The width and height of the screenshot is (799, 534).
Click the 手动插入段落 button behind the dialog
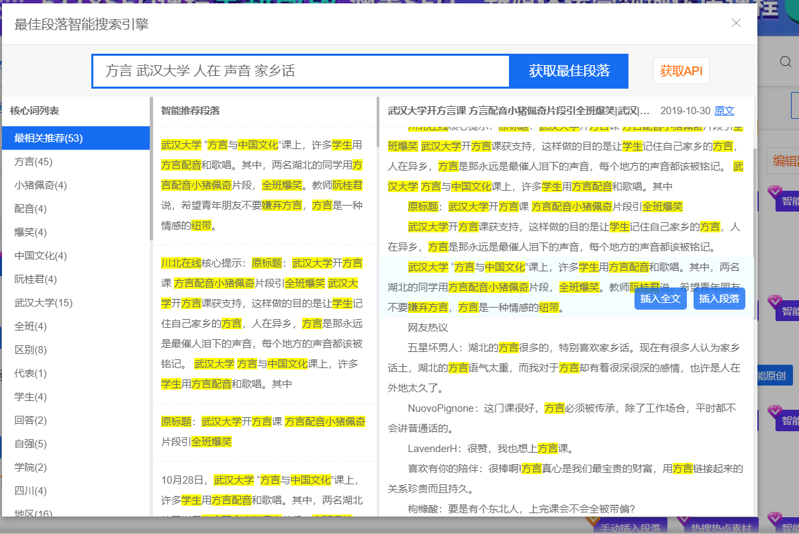coord(630,527)
